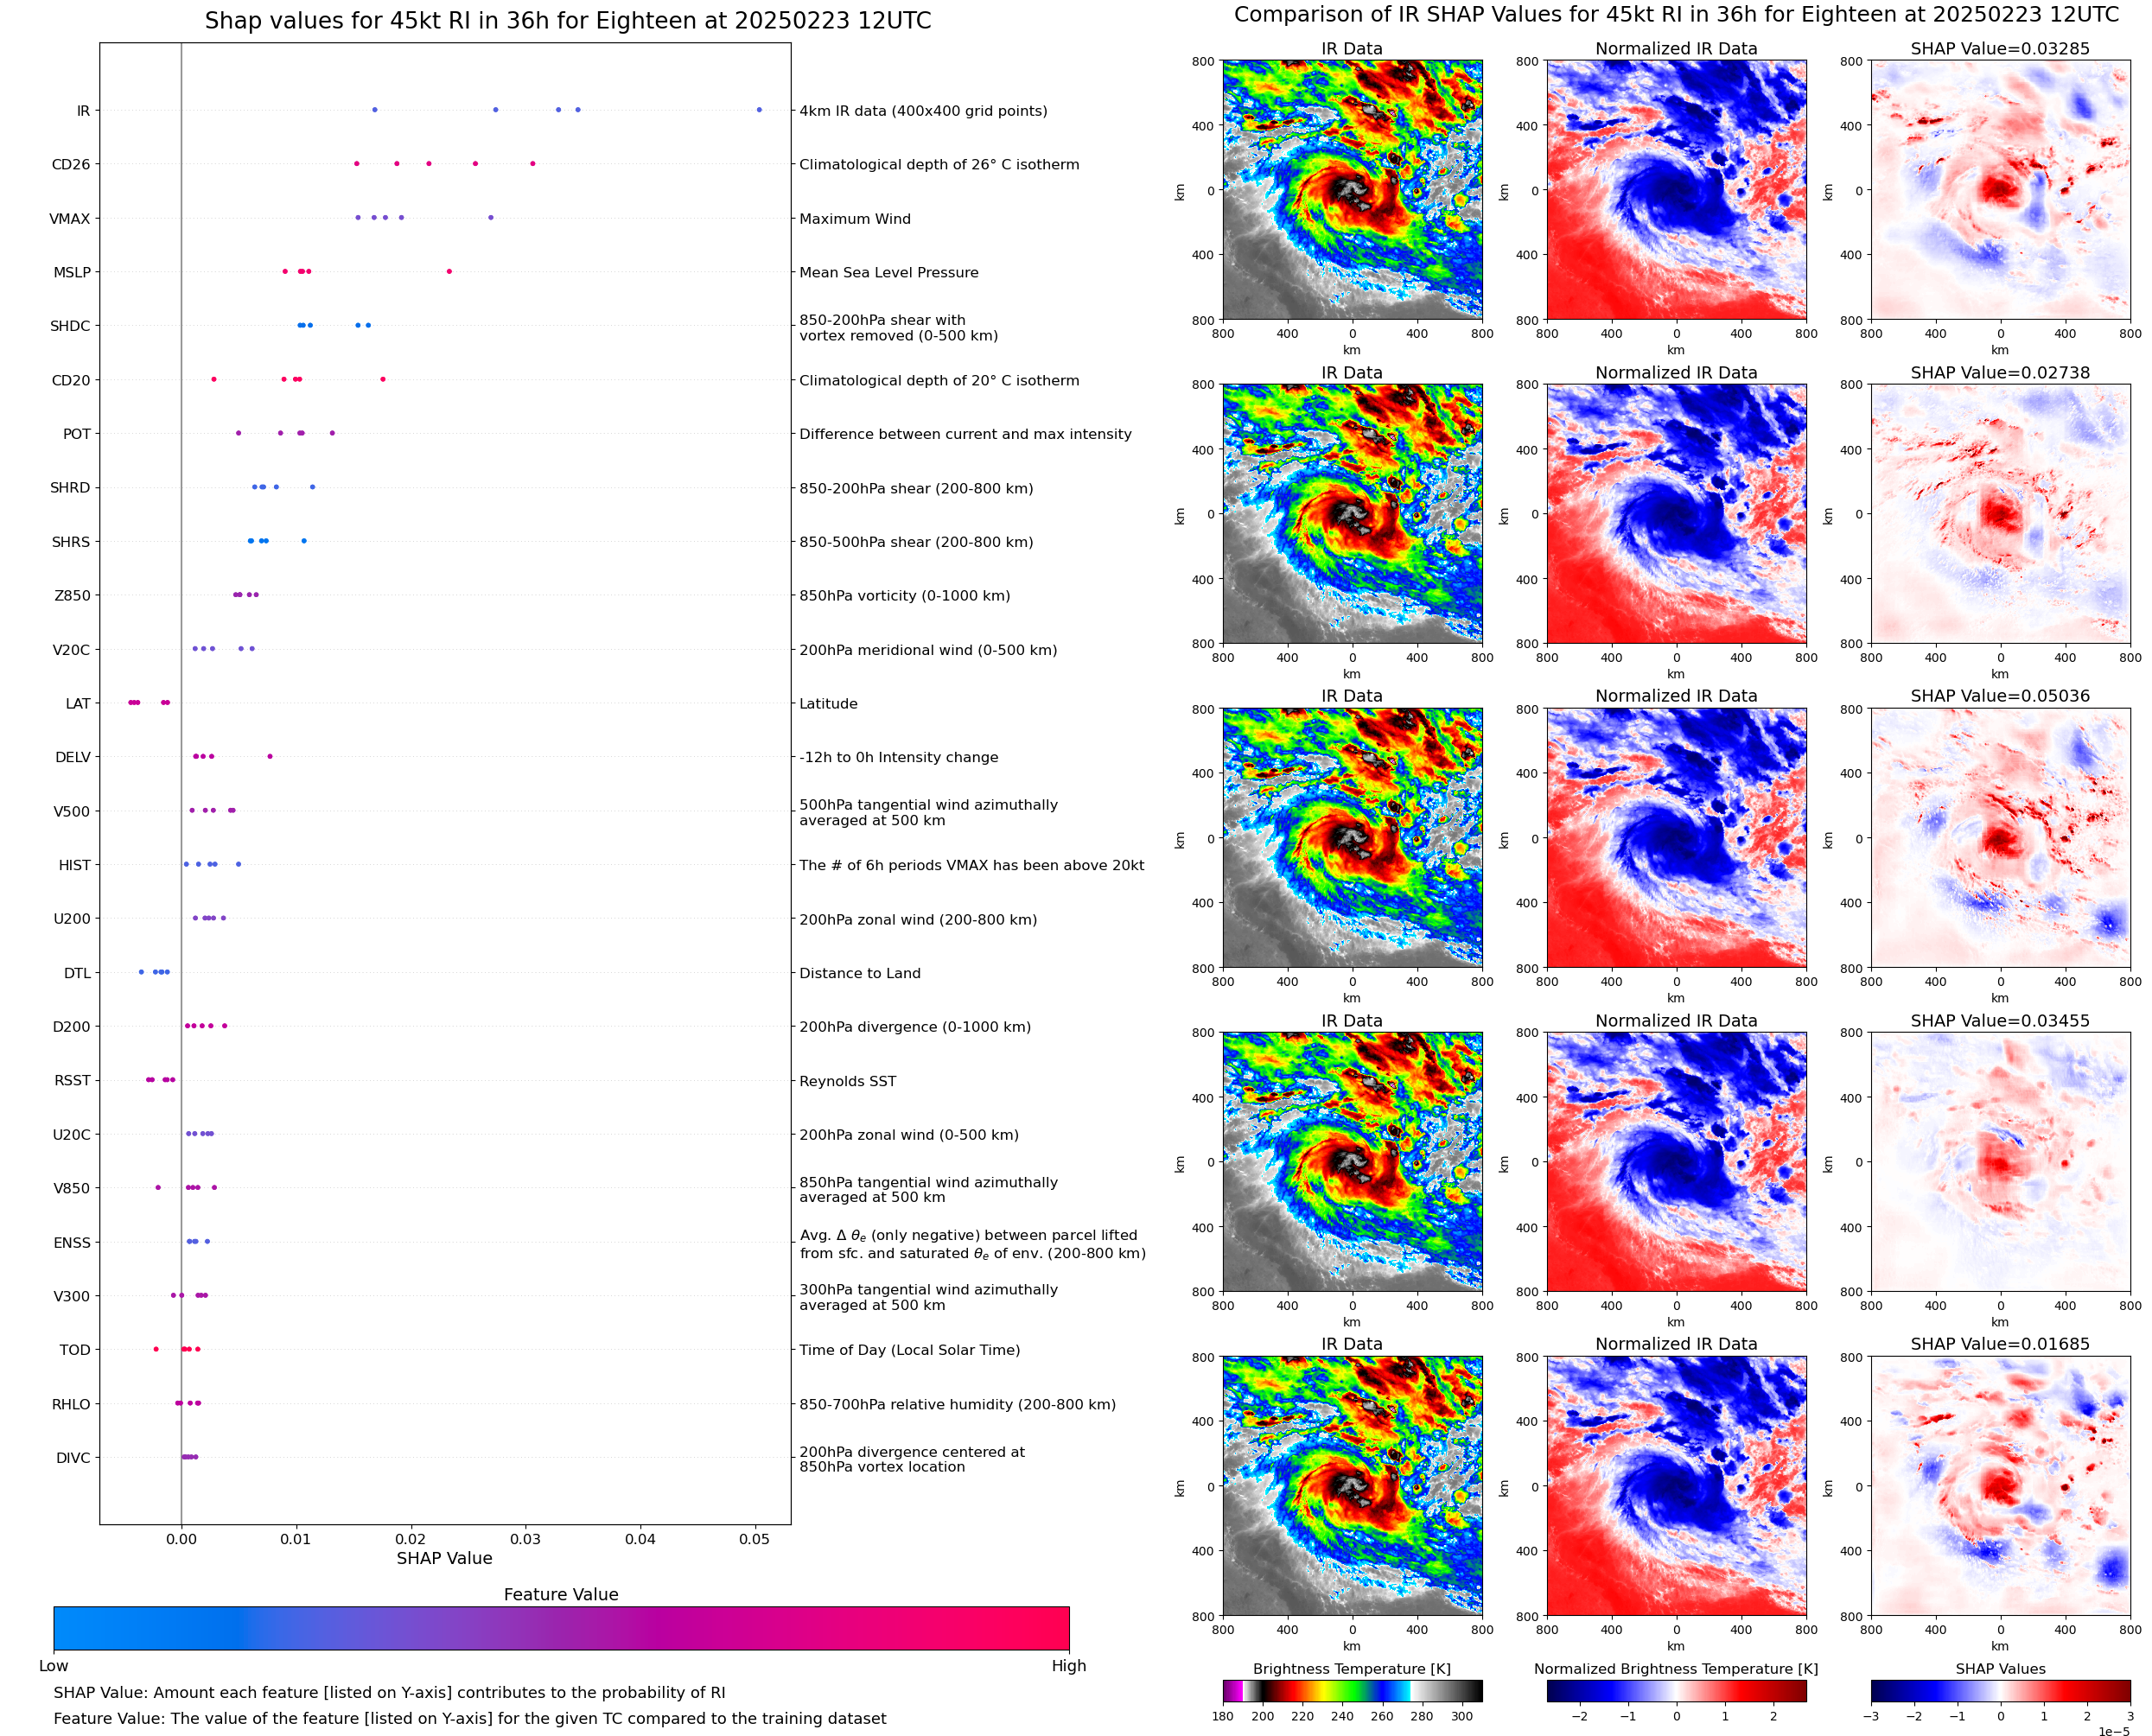Viewport: 2152px width, 1736px height.
Task: Click rightmost MSLP pink dot
Action: [449, 272]
